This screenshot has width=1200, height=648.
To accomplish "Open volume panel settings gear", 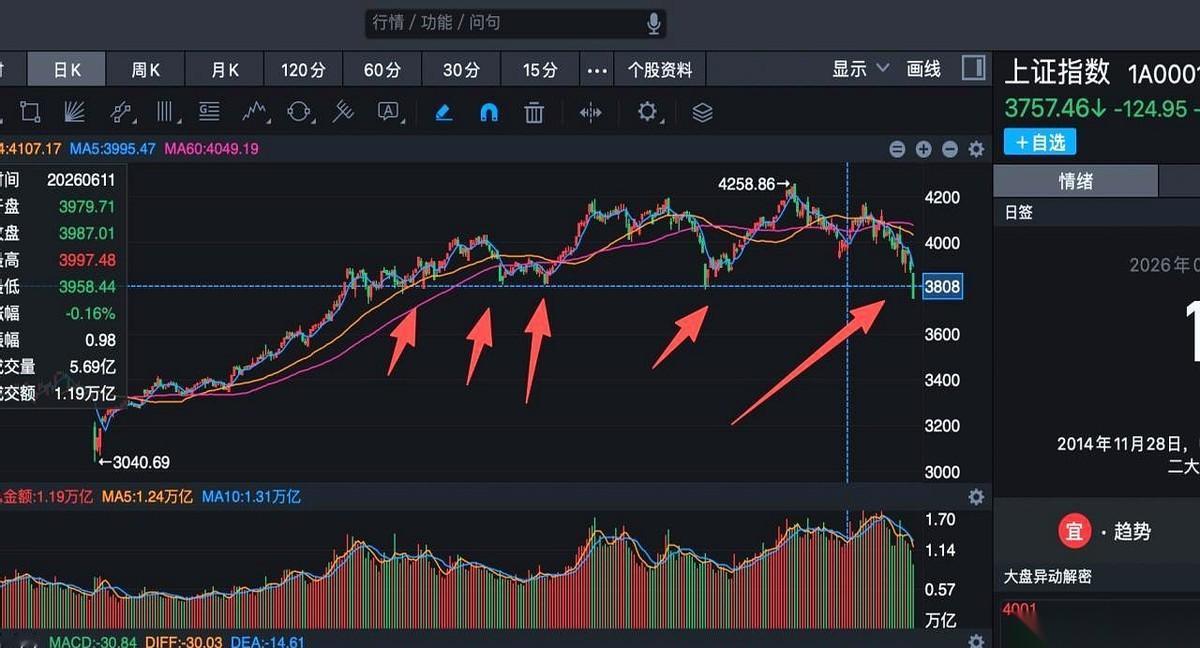I will (976, 496).
